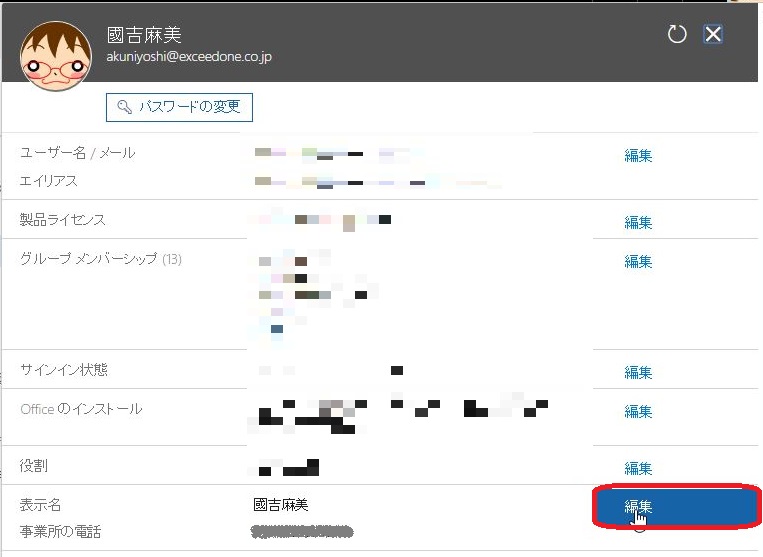Edit グループ メンバーシップ settings

tap(638, 261)
